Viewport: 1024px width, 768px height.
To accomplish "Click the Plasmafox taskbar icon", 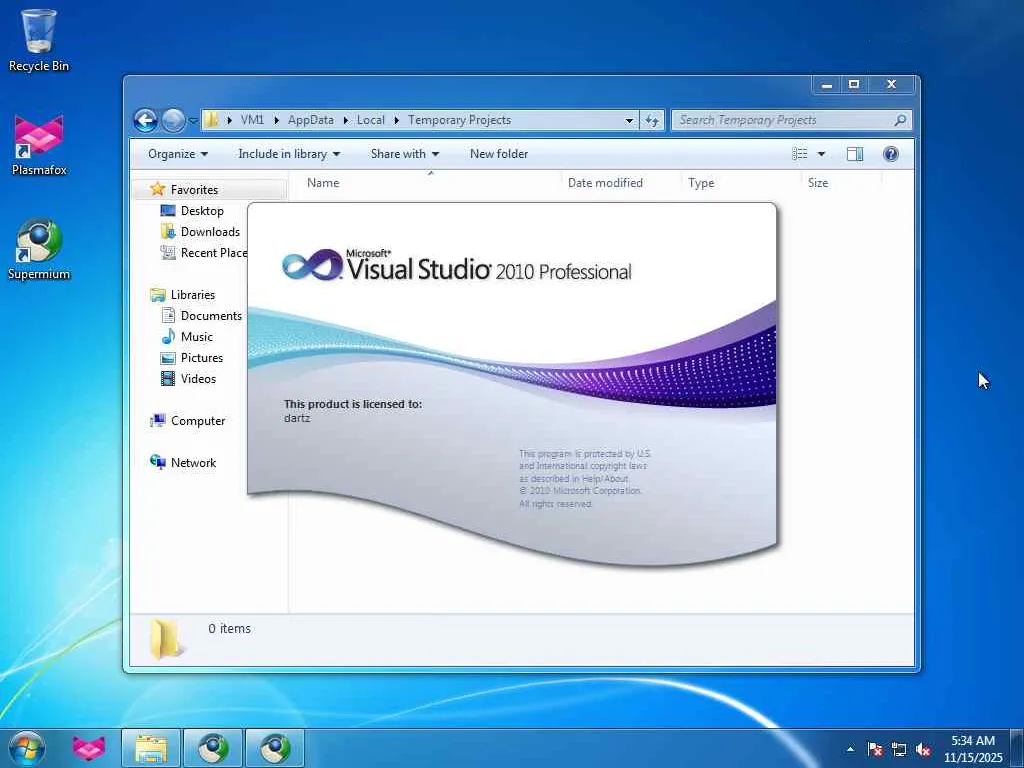I will (x=89, y=748).
